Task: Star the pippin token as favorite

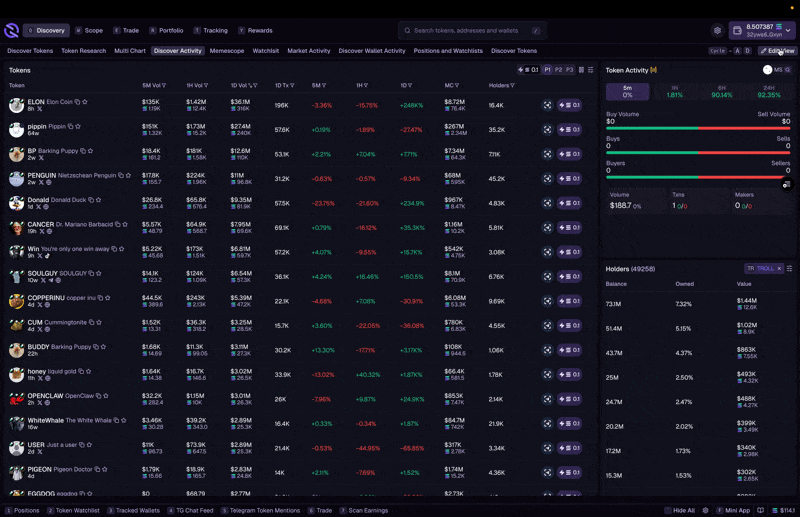Action: click(78, 127)
